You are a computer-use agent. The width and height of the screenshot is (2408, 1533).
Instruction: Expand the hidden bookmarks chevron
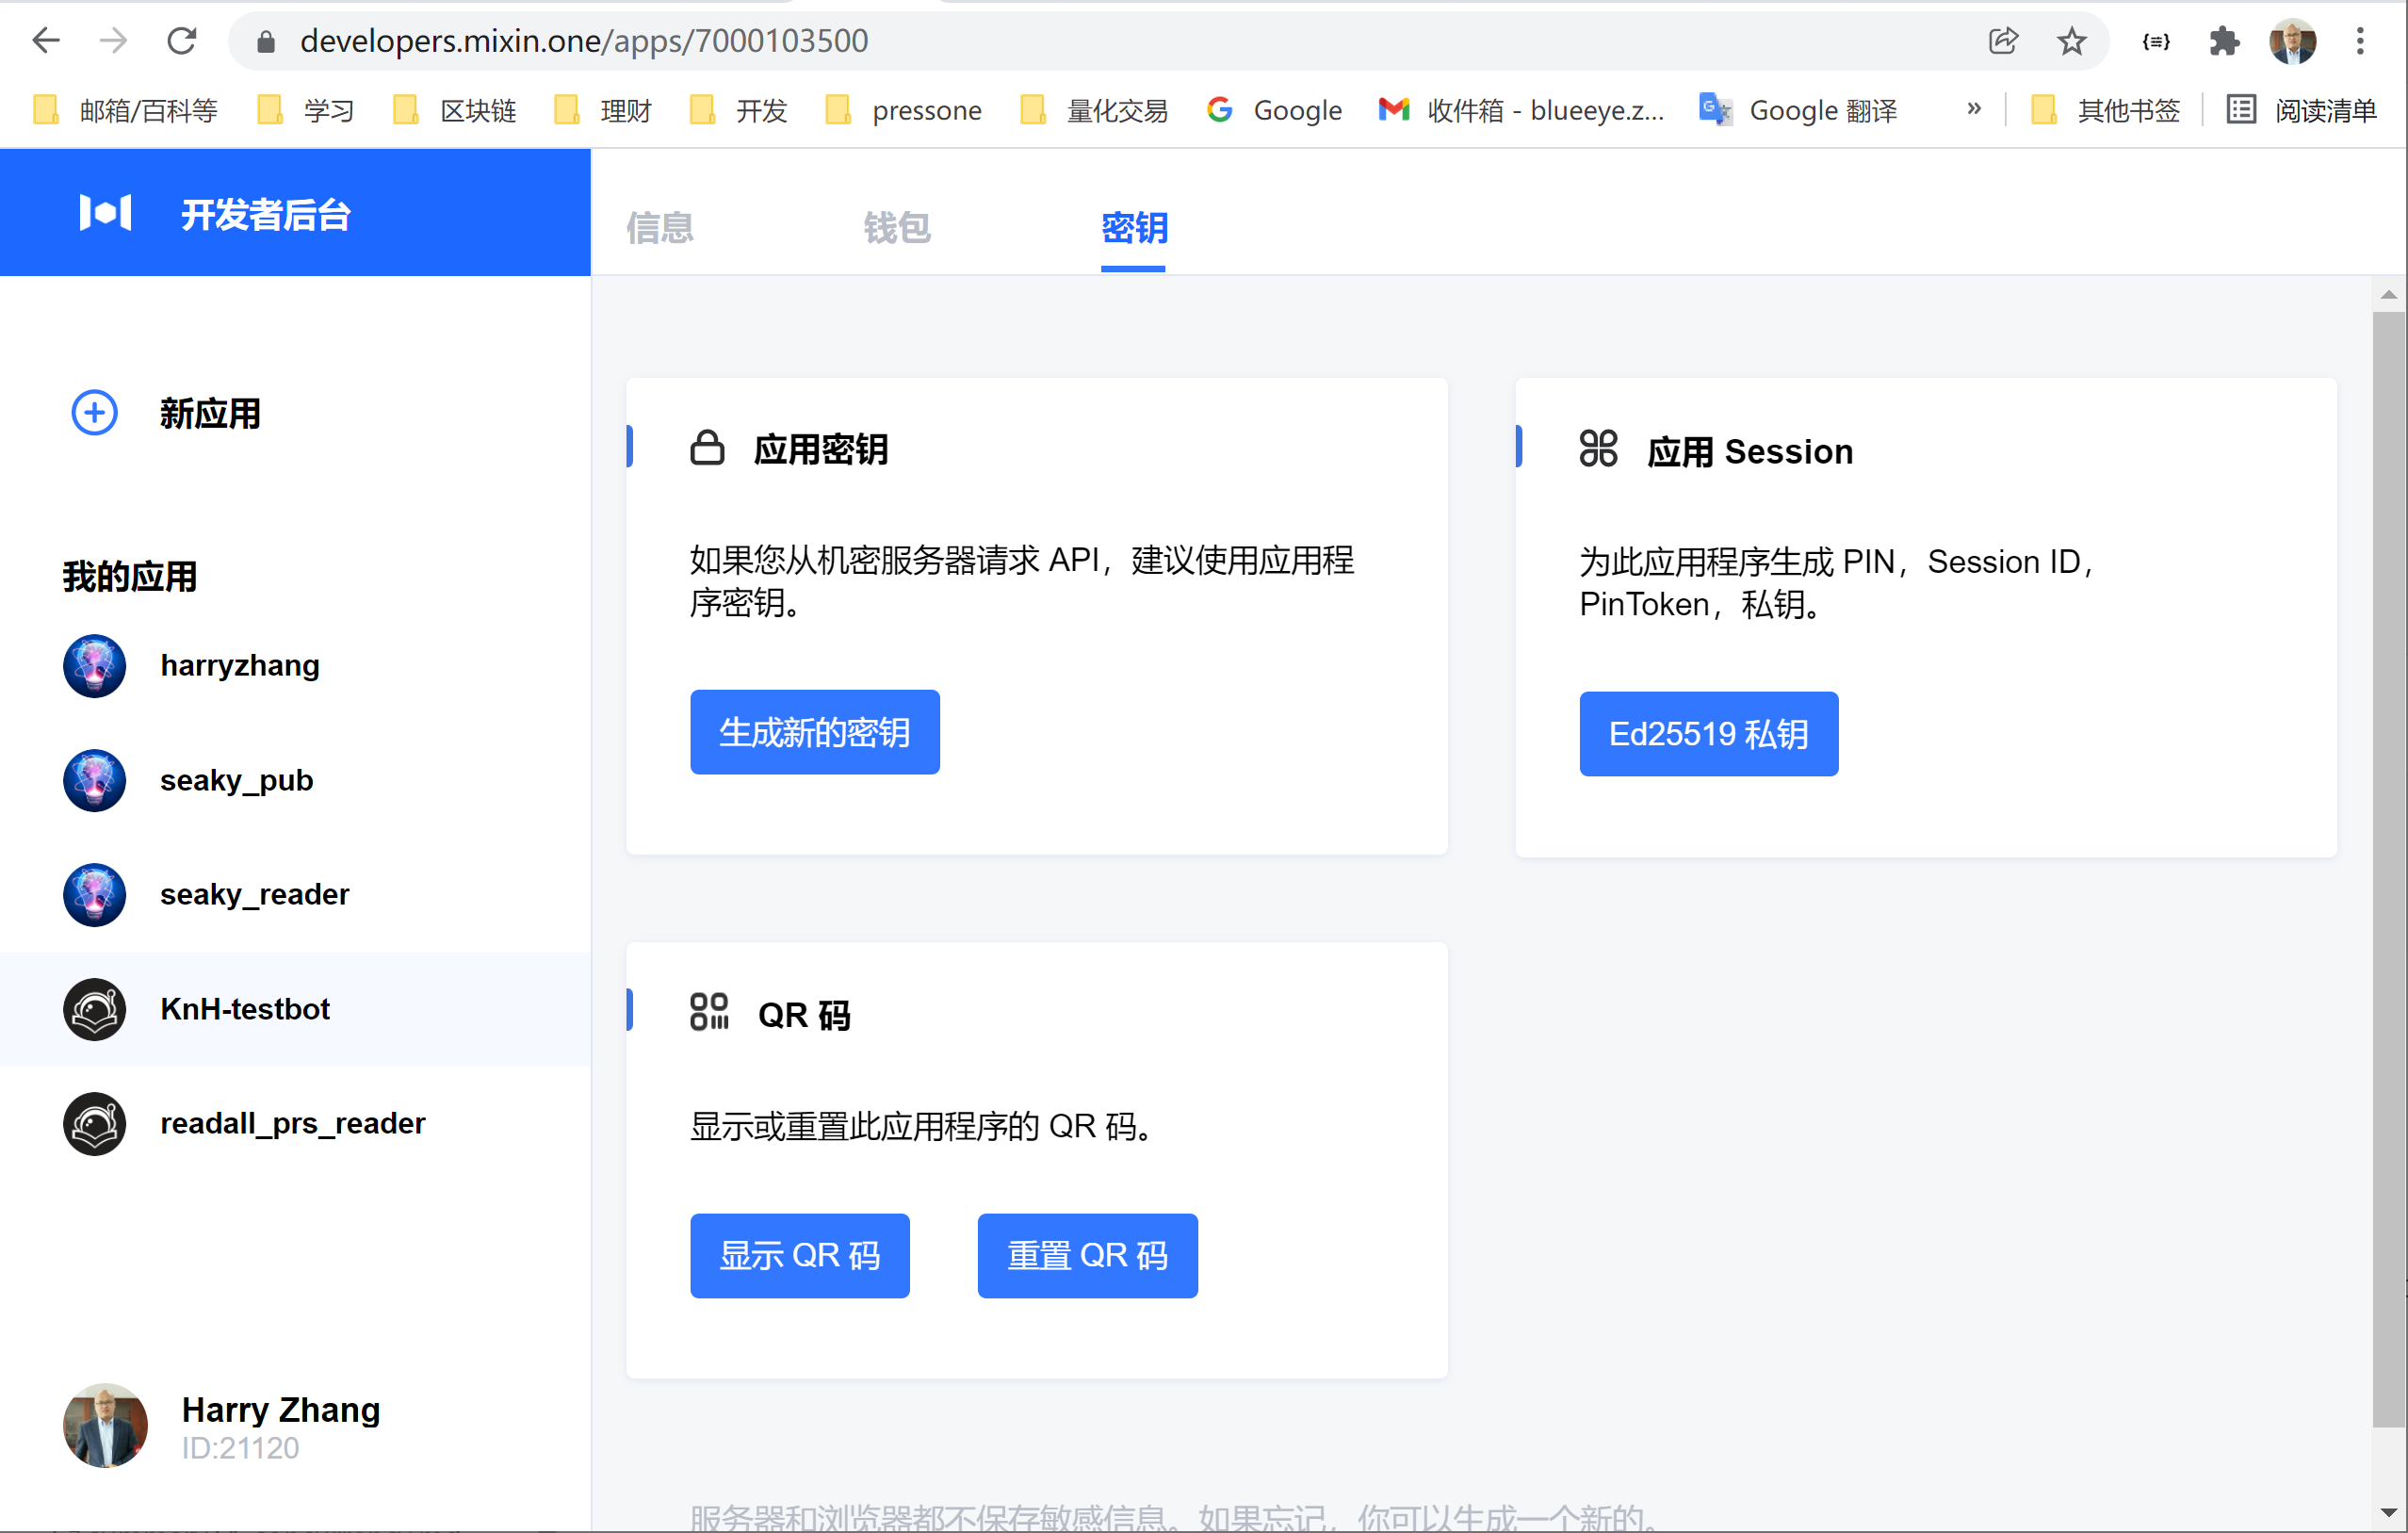click(x=1973, y=109)
